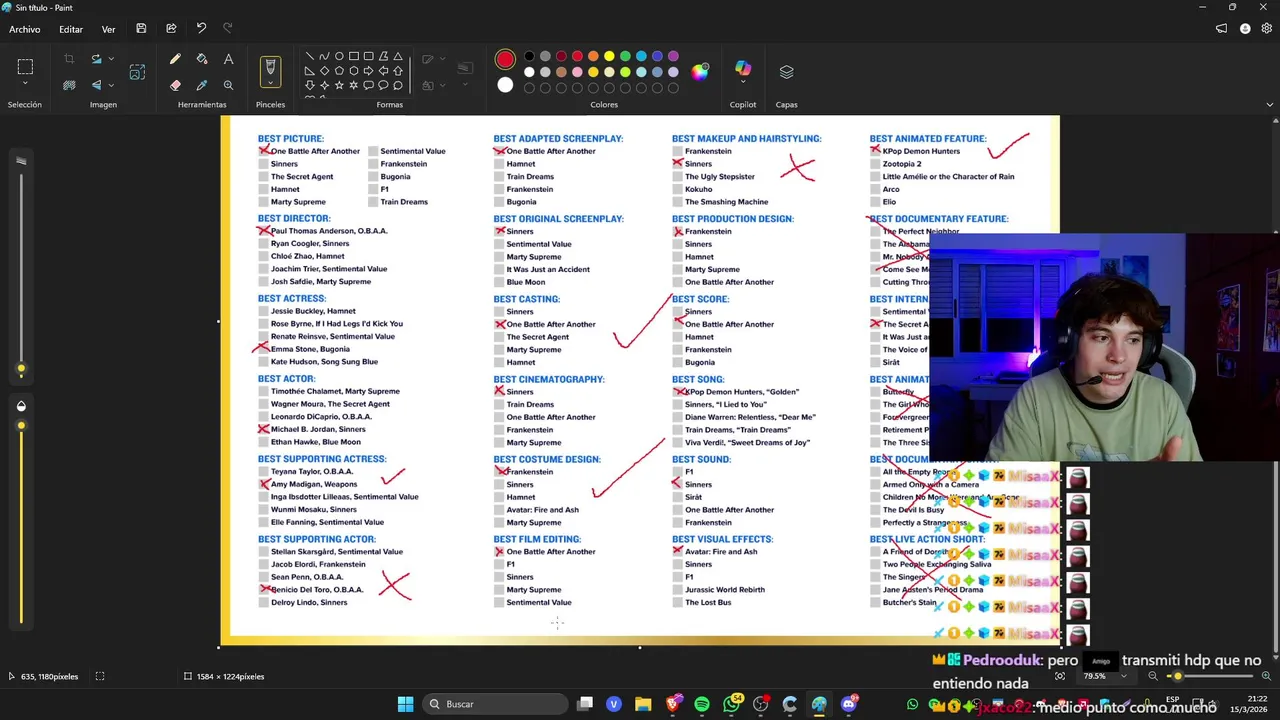Undo the last stroke
The image size is (1280, 720).
point(201,29)
